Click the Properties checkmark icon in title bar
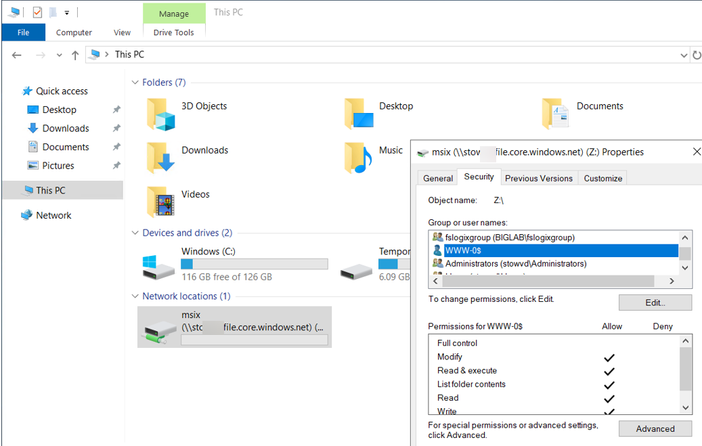 click(37, 13)
